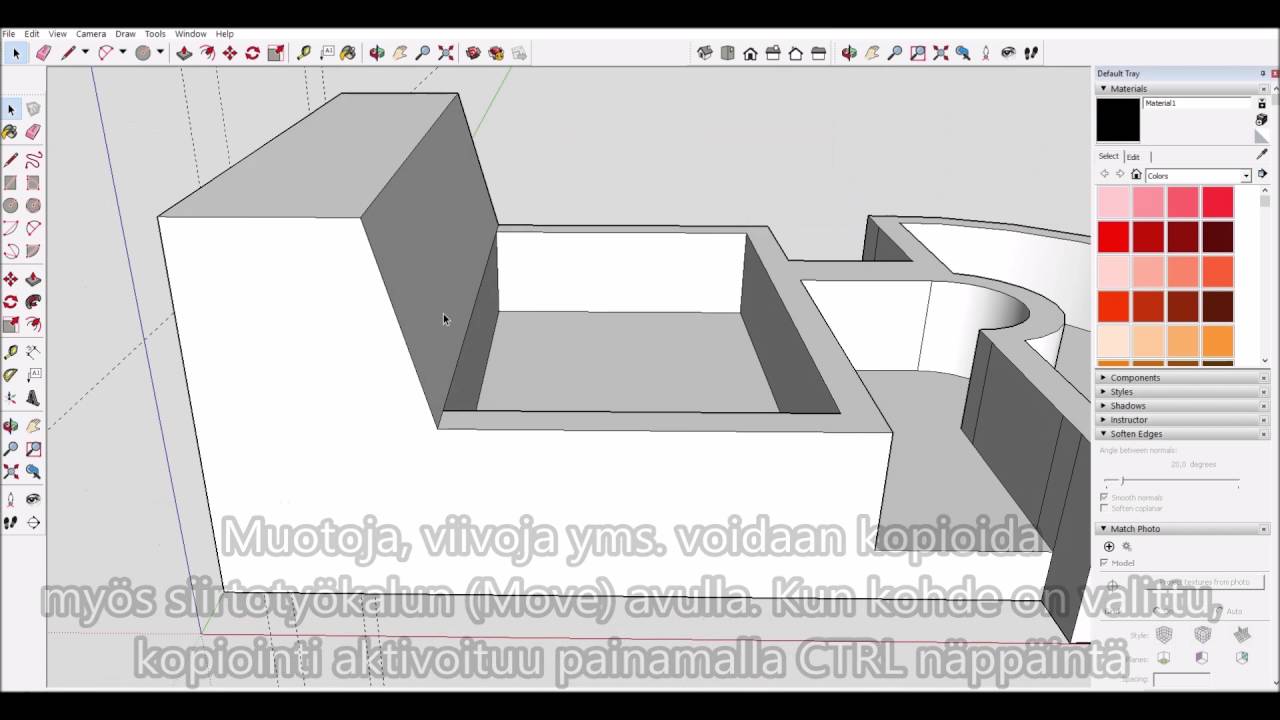Open the shape tool dropdown arrow
This screenshot has height=720, width=1280.
(160, 53)
